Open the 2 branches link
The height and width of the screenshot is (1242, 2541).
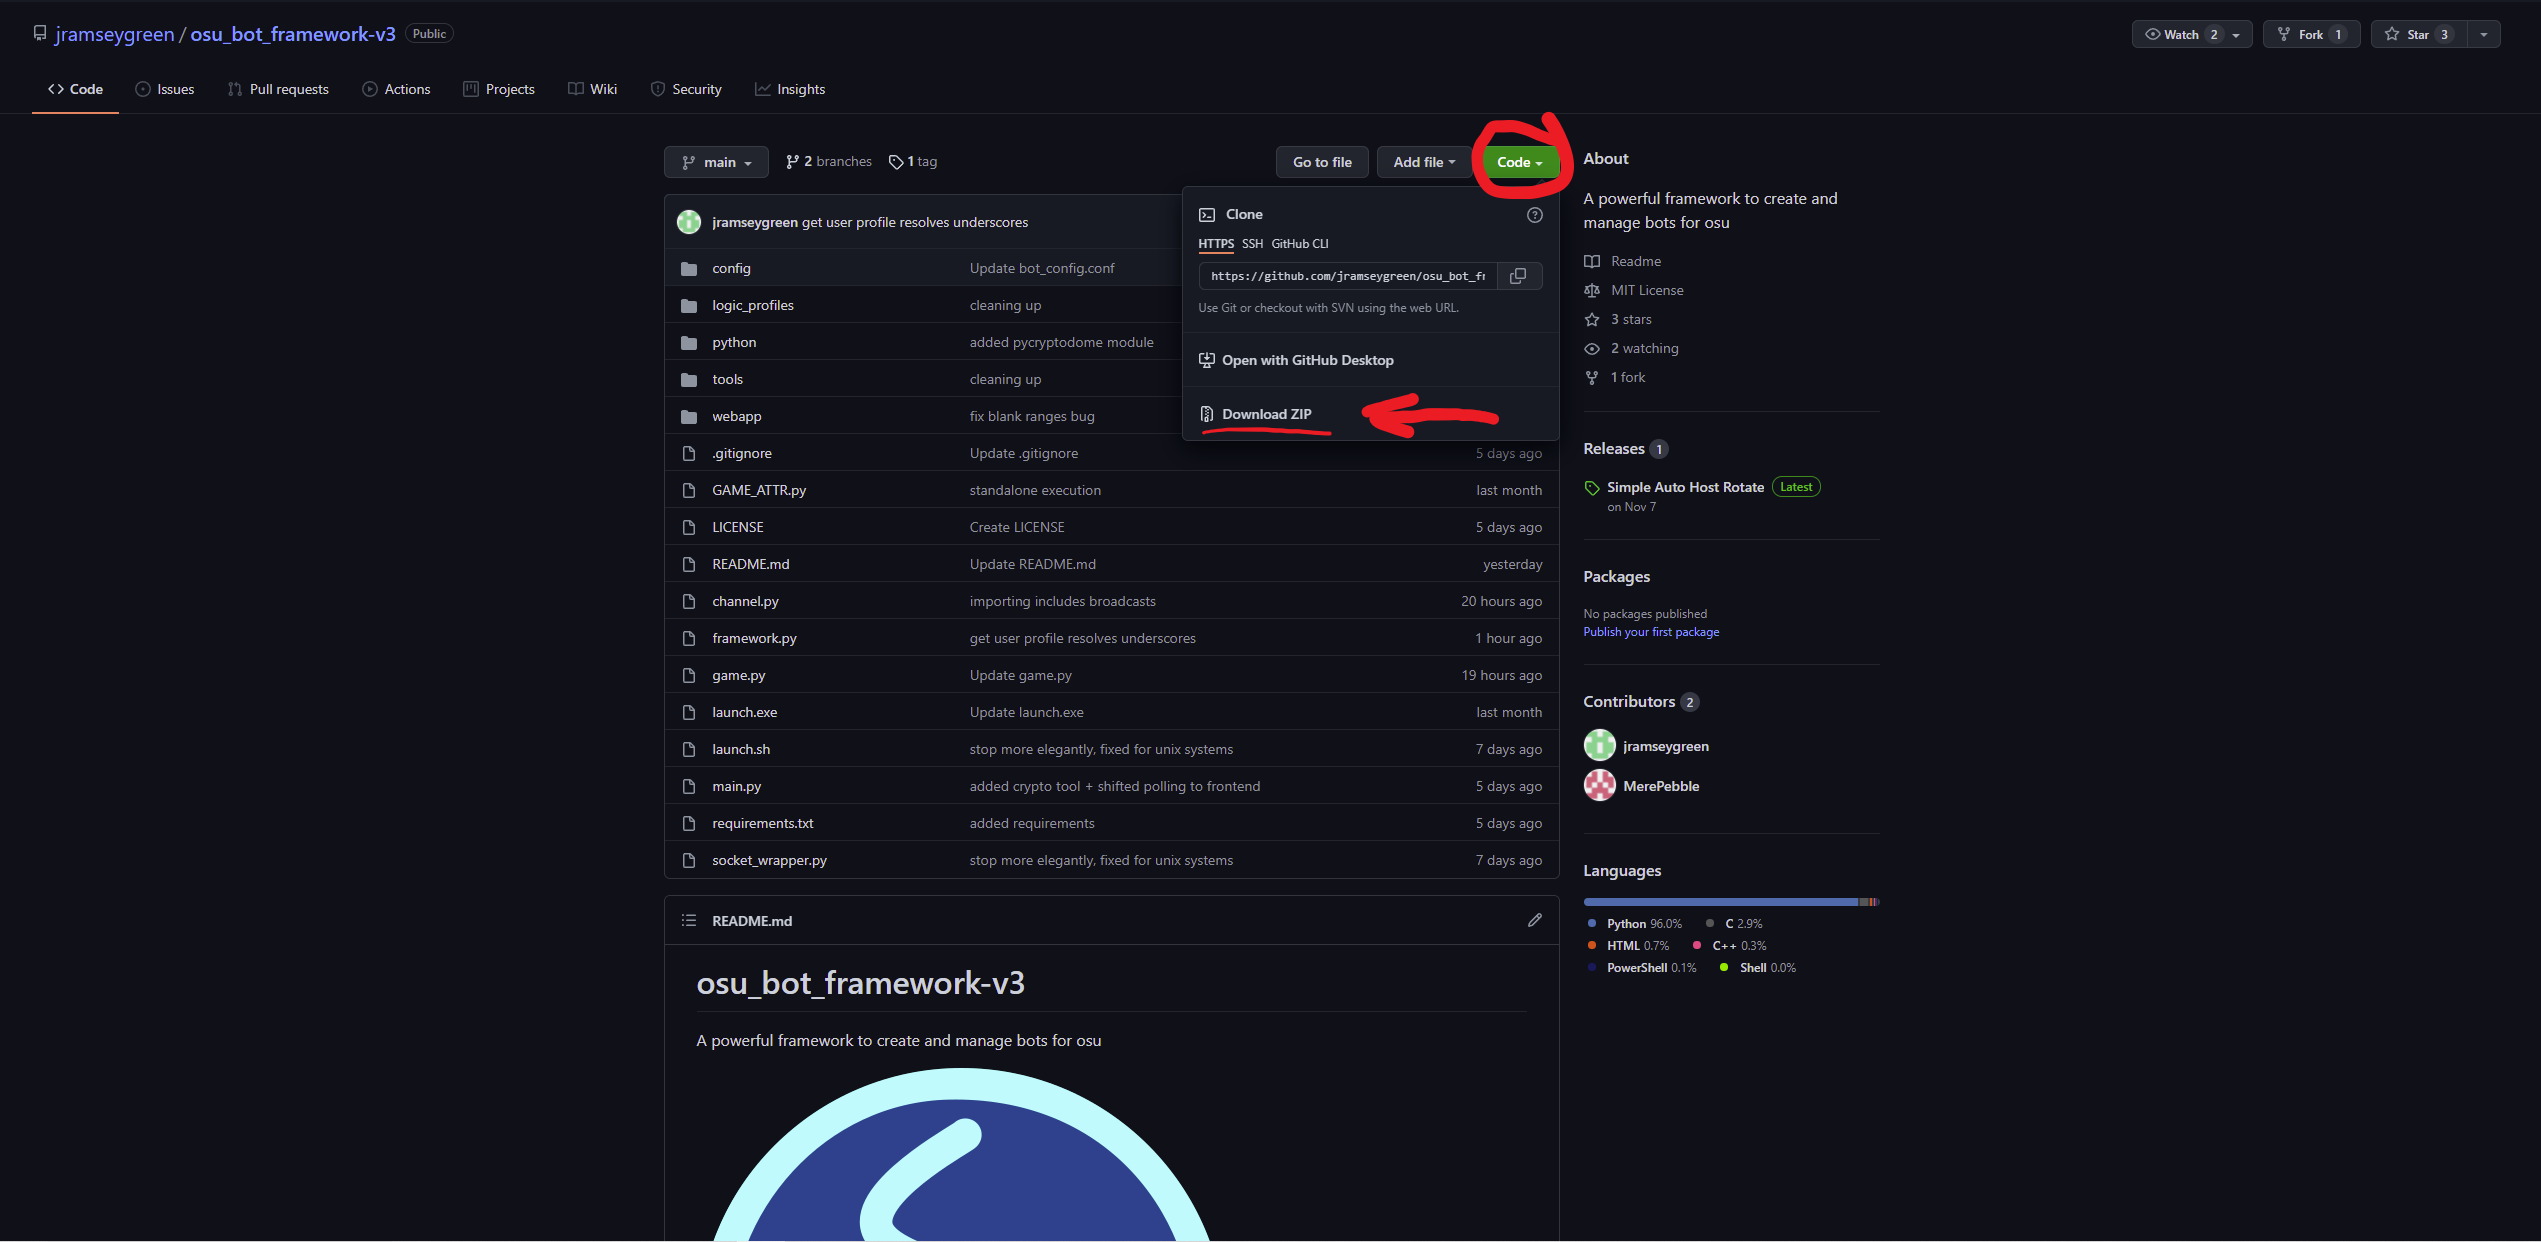coord(828,162)
